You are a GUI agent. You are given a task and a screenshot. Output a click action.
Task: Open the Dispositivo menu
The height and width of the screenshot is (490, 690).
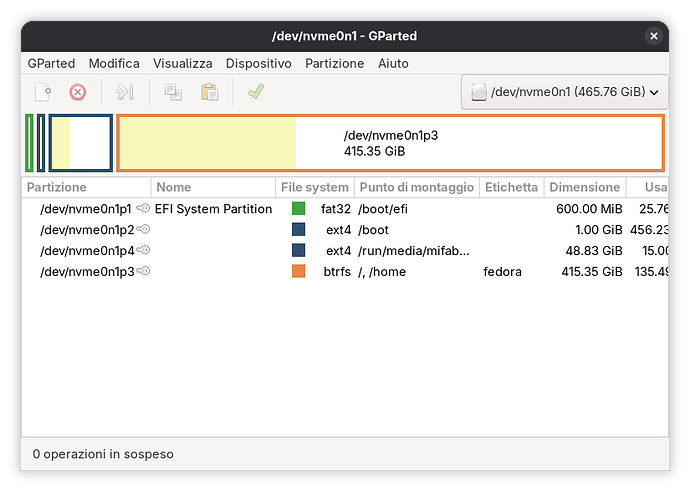tap(258, 63)
